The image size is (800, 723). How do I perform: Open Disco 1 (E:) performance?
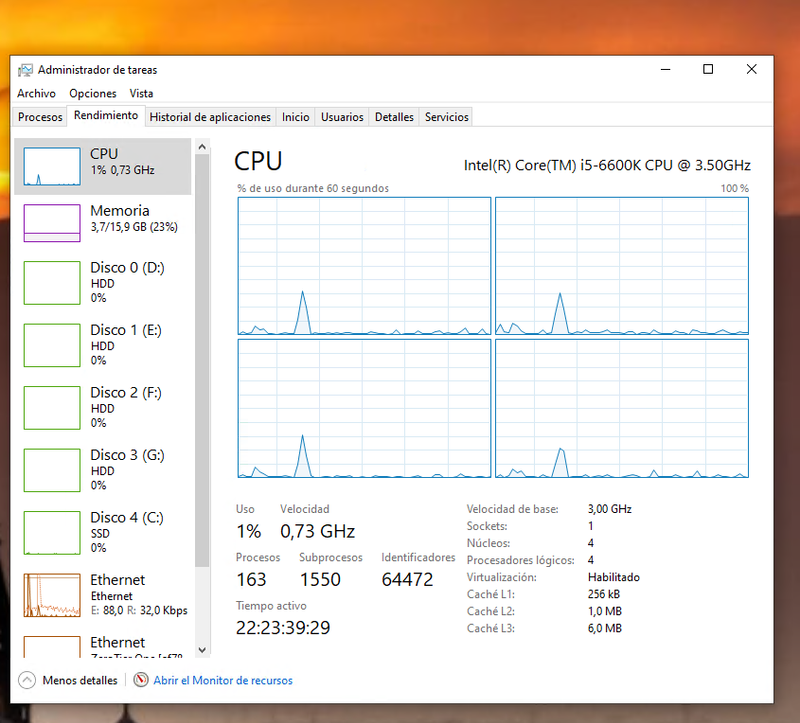[x=103, y=345]
